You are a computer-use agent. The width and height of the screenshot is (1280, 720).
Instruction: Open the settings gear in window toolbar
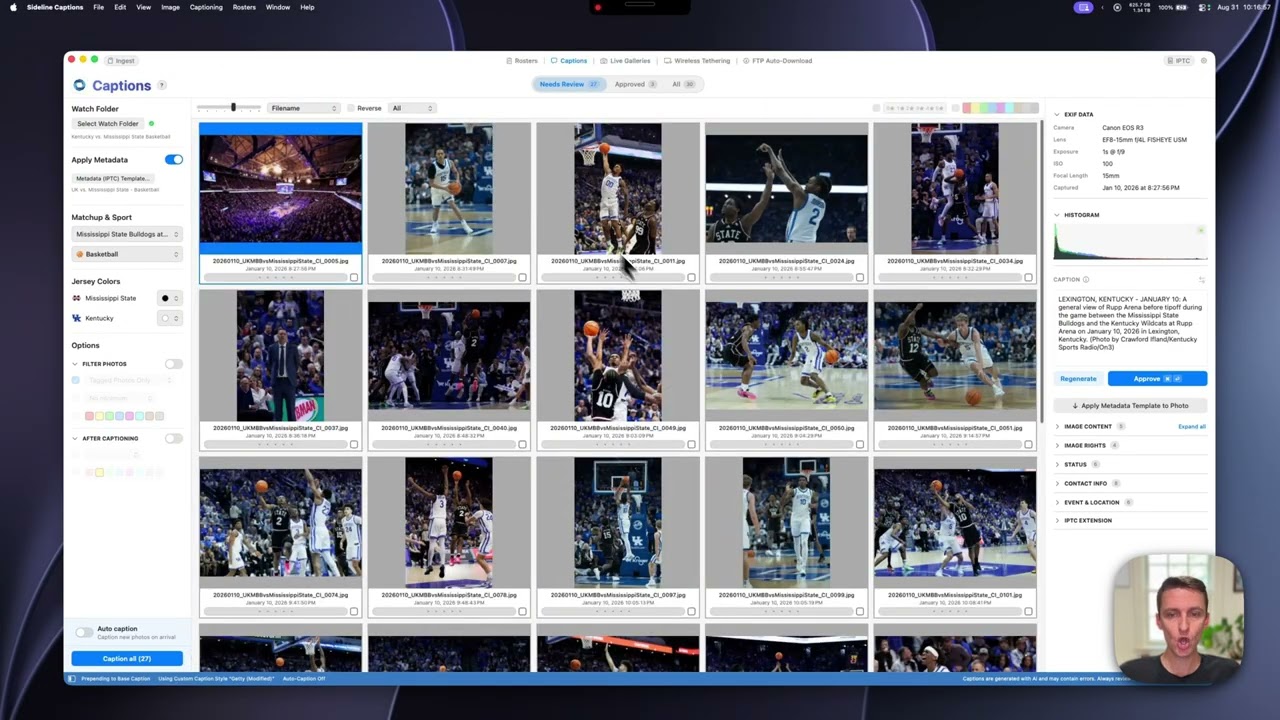pyautogui.click(x=1204, y=61)
